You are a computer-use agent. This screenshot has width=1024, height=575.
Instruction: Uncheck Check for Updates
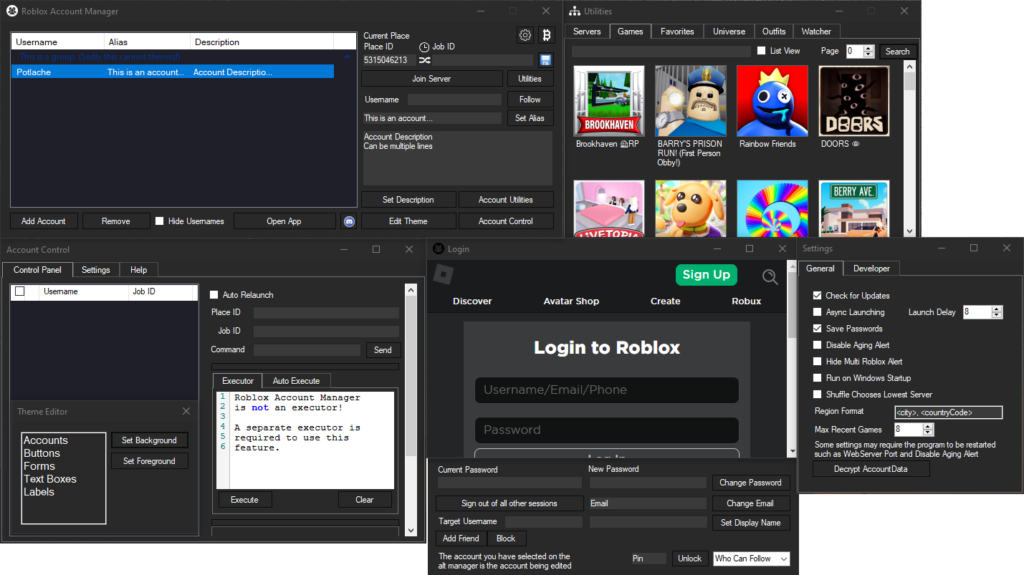click(x=817, y=295)
